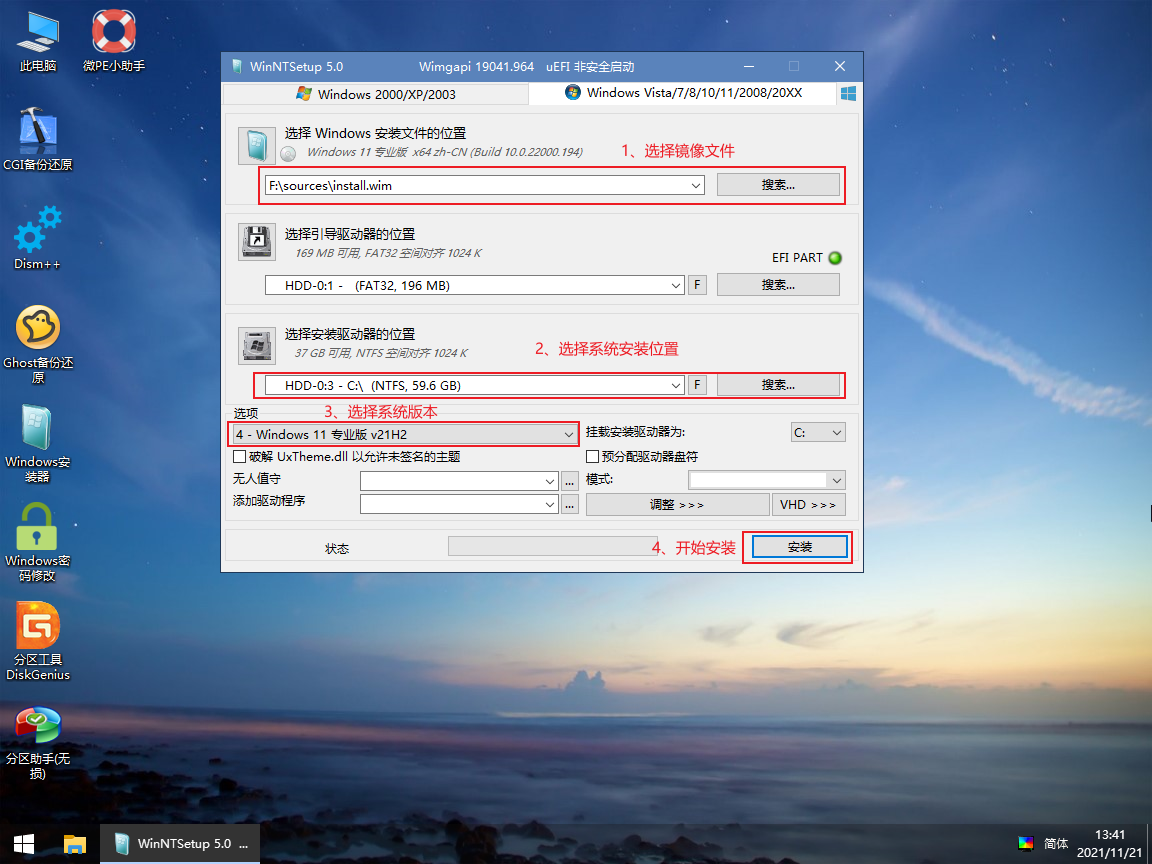The height and width of the screenshot is (864, 1152).
Task: Click the ... browse button for 添加驱动程序
Action: point(569,505)
